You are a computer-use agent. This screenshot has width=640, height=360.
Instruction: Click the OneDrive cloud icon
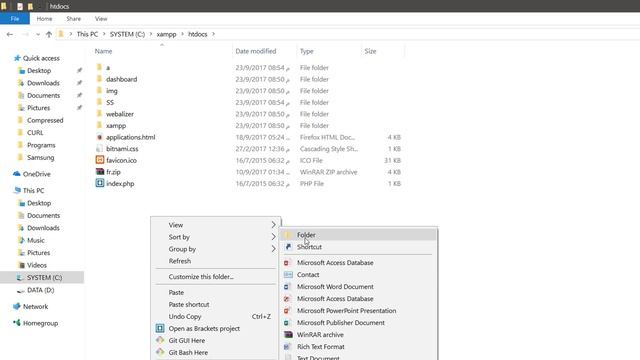point(17,173)
